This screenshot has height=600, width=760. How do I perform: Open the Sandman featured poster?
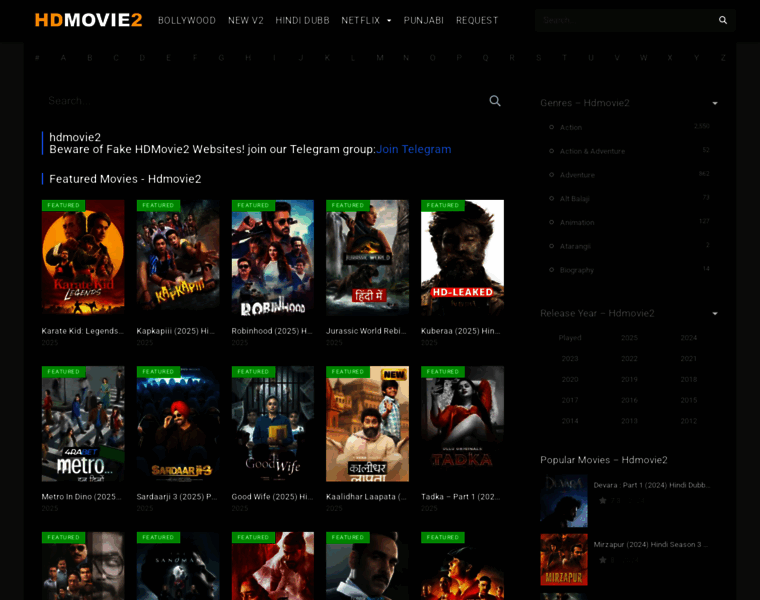tap(178, 566)
